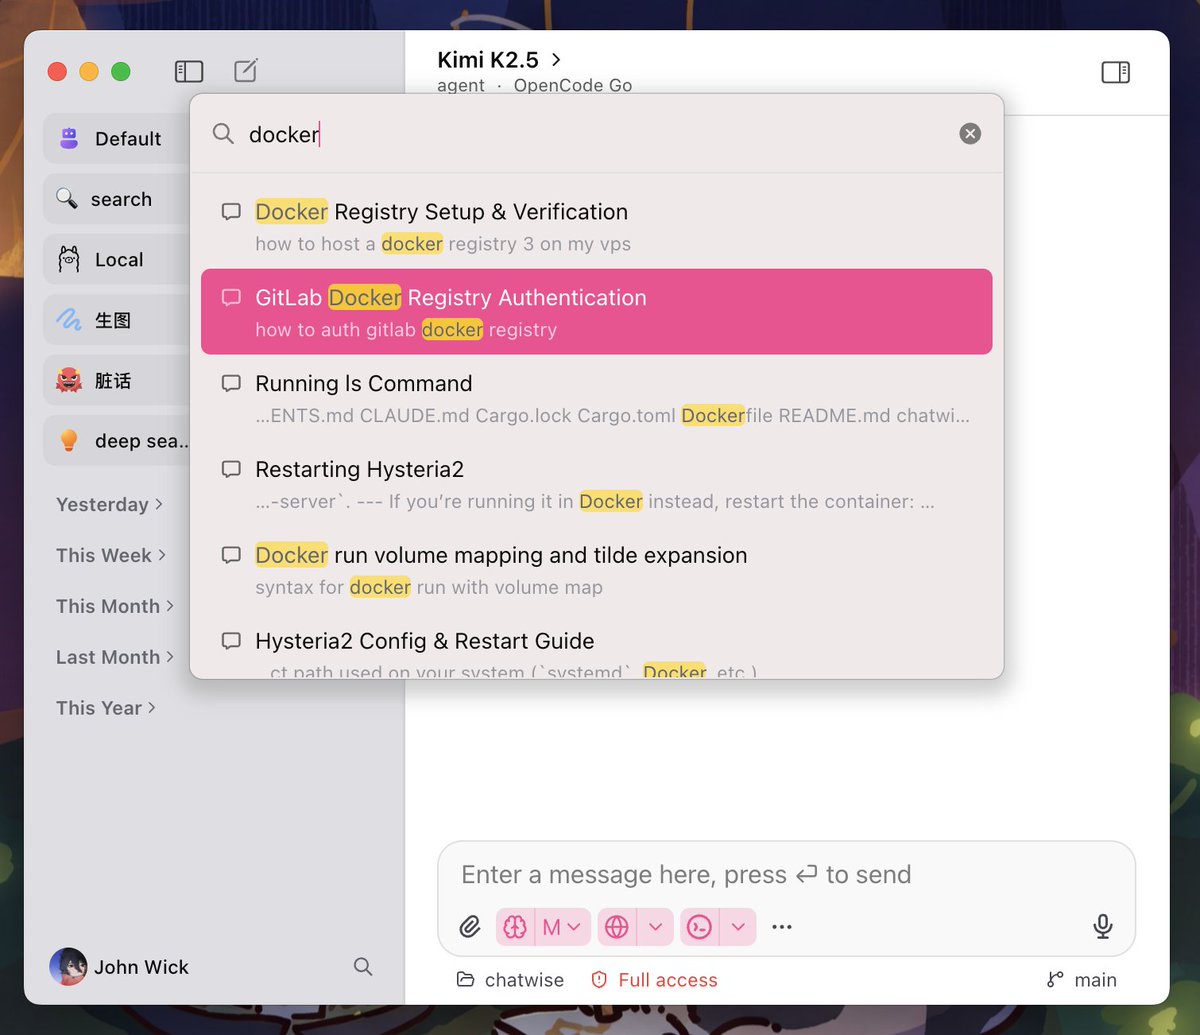The height and width of the screenshot is (1035, 1200).
Task: Click the message input field
Action: (786, 875)
